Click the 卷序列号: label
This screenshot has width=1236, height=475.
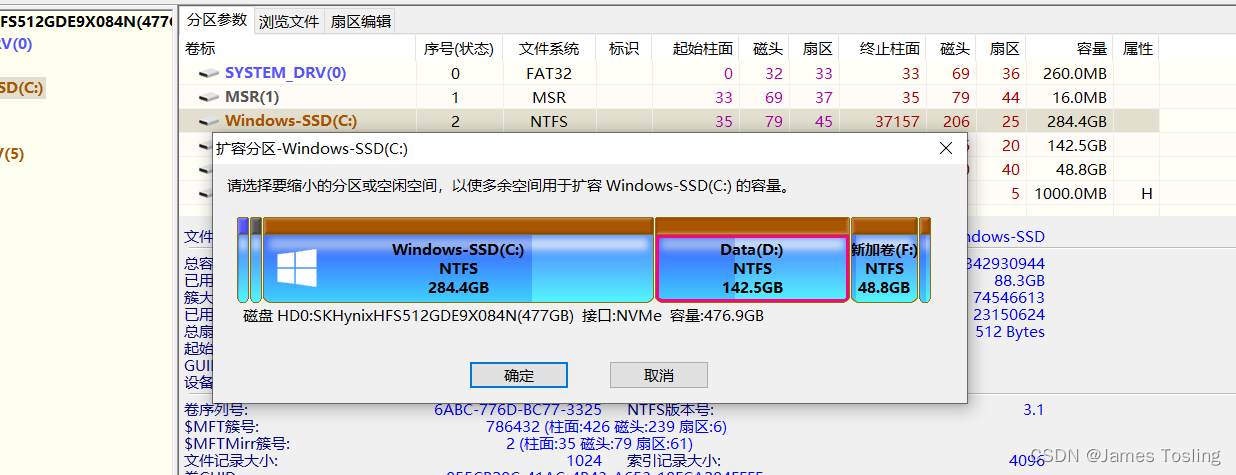click(x=217, y=410)
